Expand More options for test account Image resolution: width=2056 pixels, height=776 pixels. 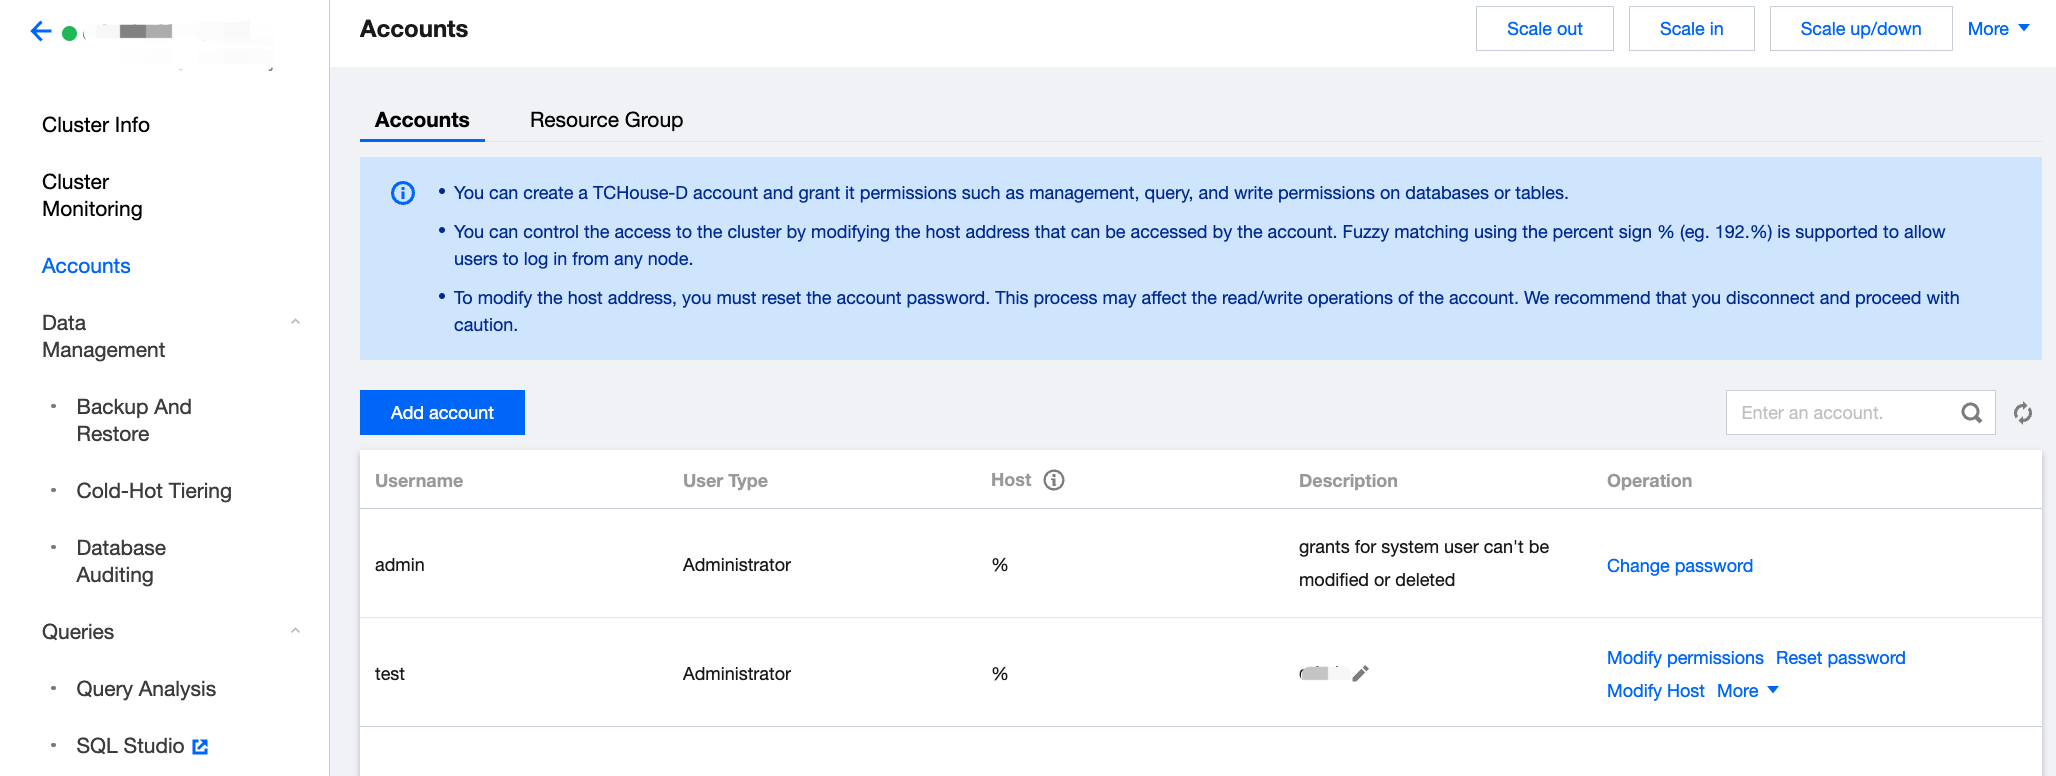tap(1747, 691)
